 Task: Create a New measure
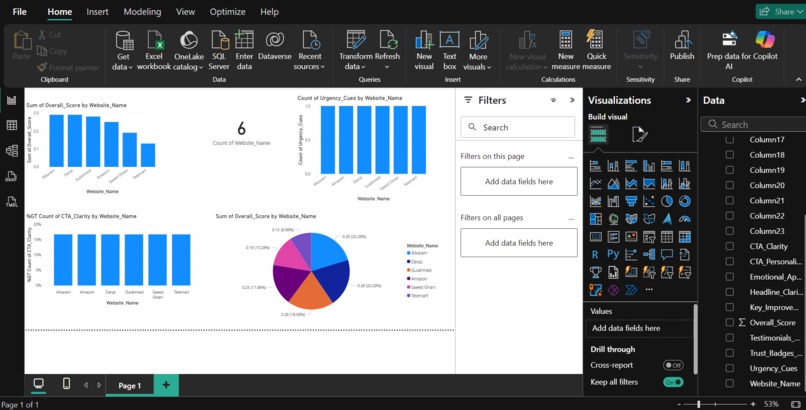tap(565, 50)
